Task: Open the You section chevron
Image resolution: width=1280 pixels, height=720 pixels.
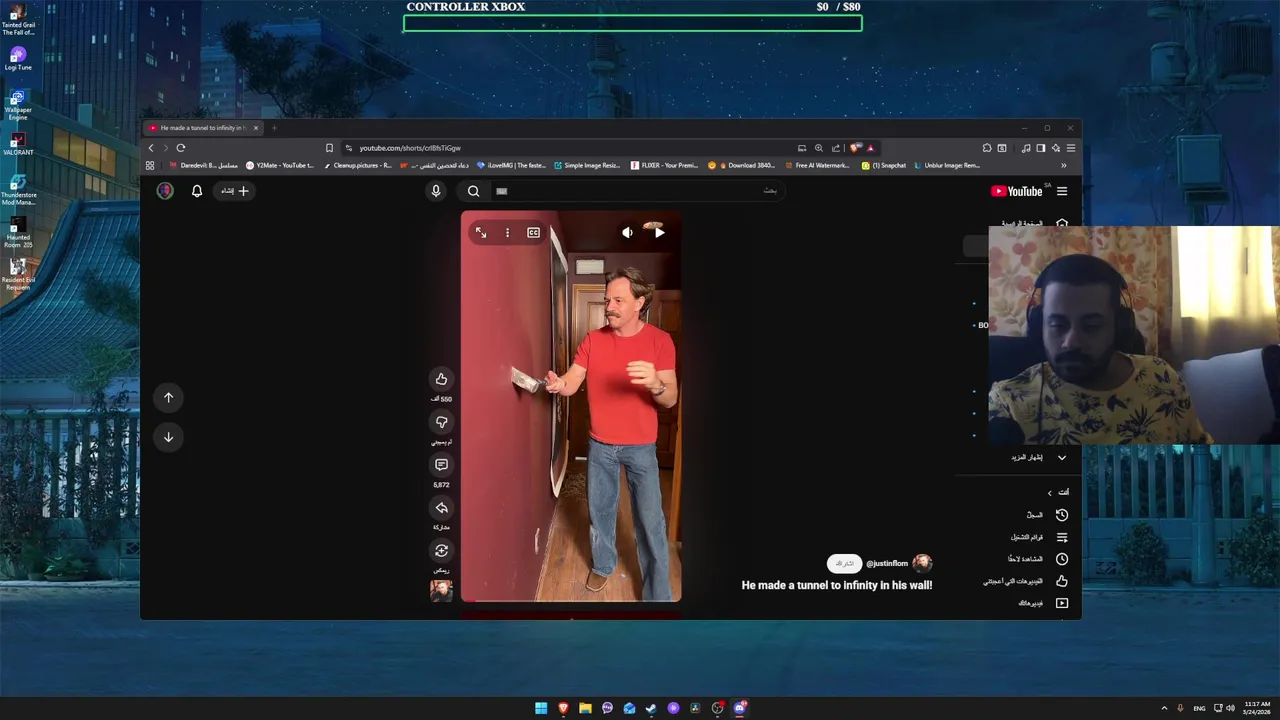Action: [x=1049, y=492]
